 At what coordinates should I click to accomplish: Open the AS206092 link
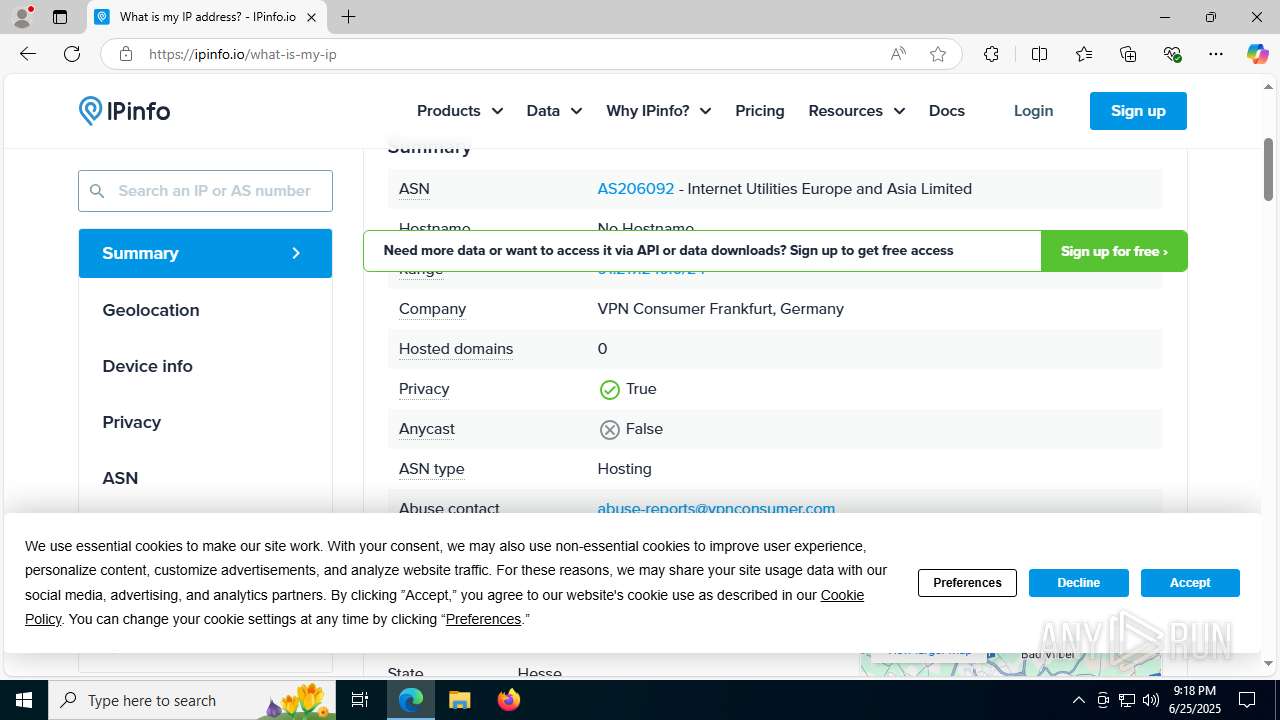tap(636, 189)
